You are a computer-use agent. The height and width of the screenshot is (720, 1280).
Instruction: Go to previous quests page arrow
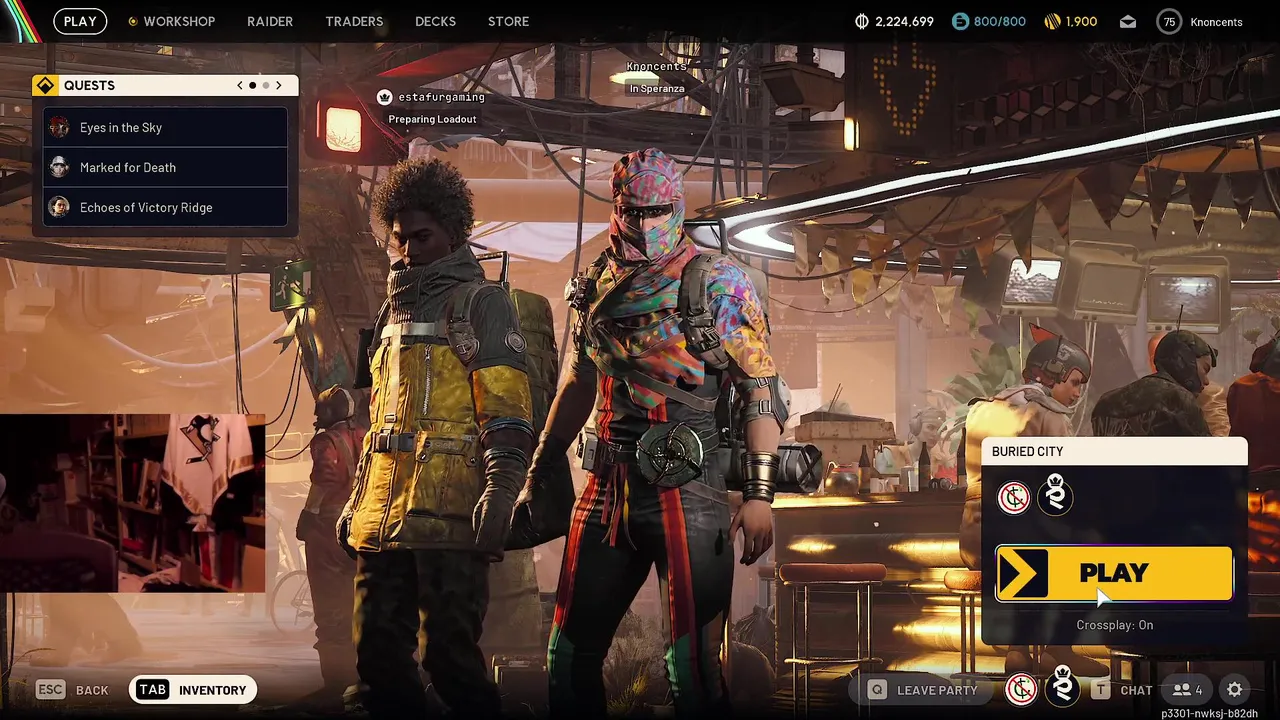[x=240, y=85]
